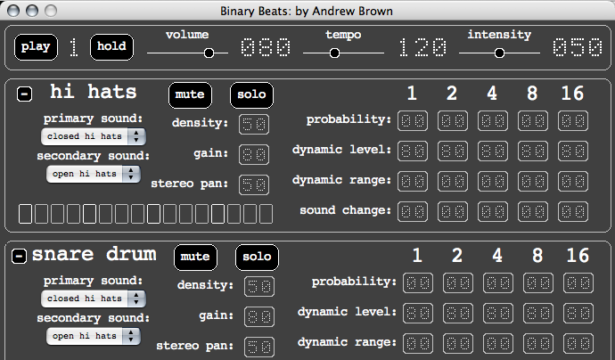Click hi hats dynamic range field column 2
Viewport: 615px width, 360px height.
pyautogui.click(x=453, y=181)
